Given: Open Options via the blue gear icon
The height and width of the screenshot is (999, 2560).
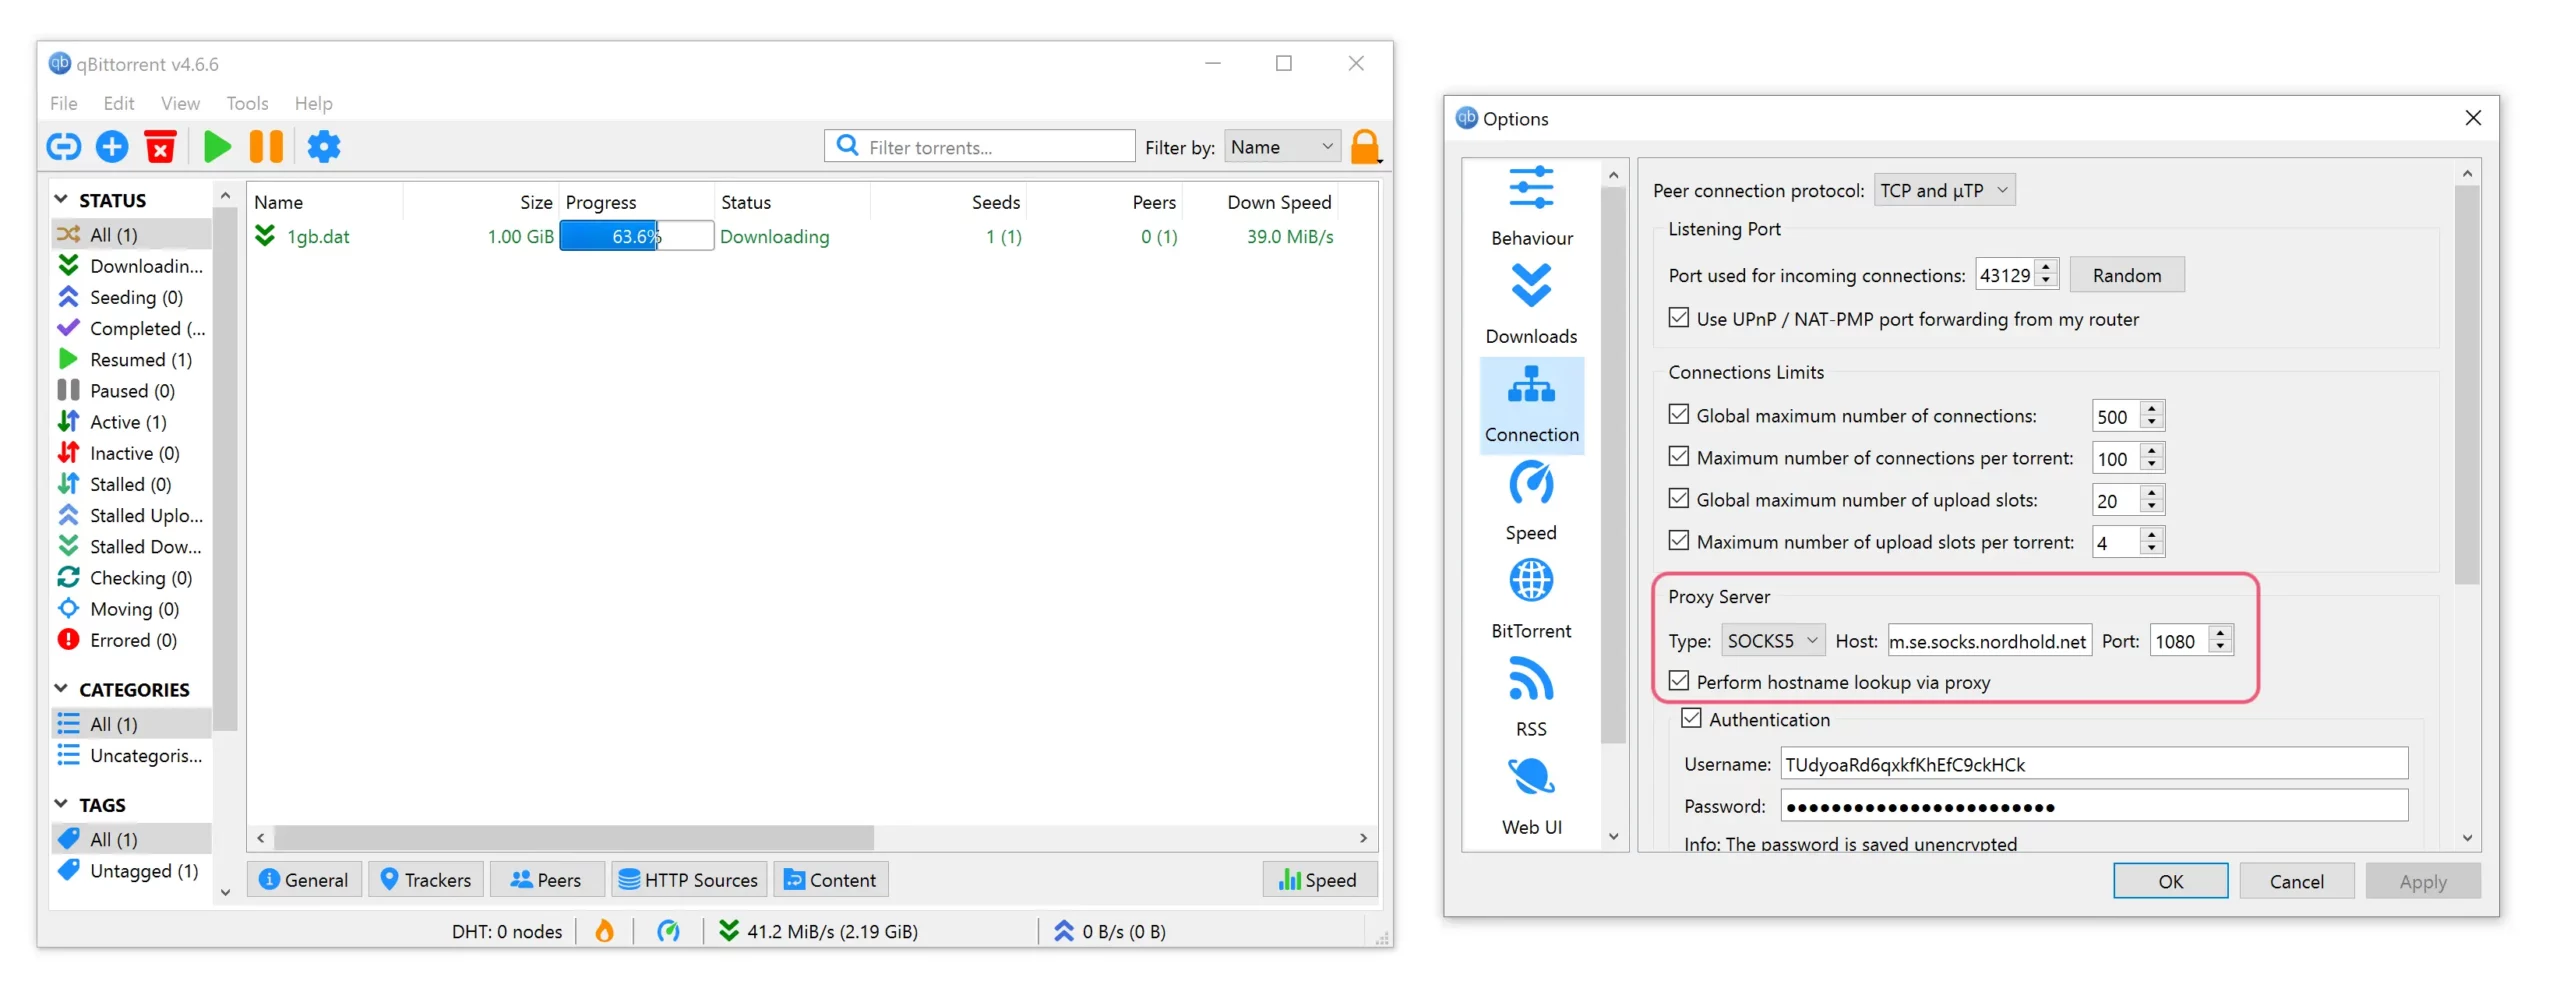Looking at the screenshot, I should pos(323,147).
